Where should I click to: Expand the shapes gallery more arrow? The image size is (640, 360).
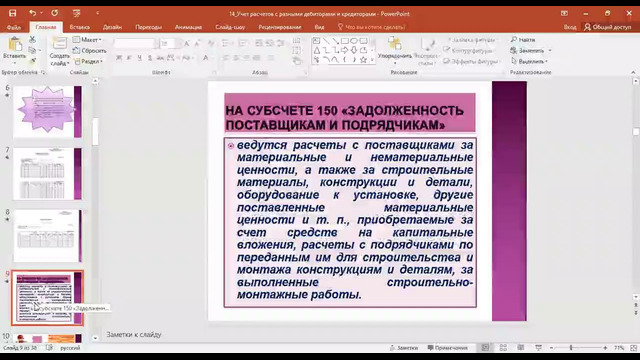[x=372, y=60]
